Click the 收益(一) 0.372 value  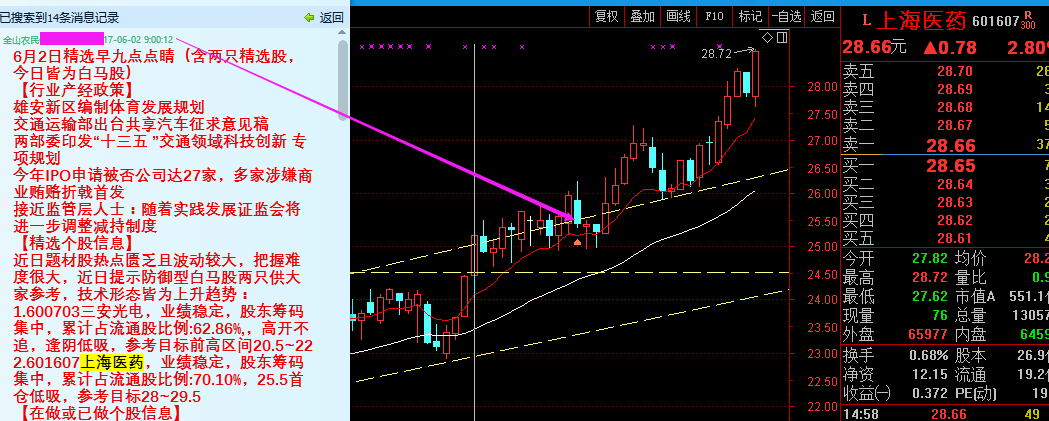928,392
